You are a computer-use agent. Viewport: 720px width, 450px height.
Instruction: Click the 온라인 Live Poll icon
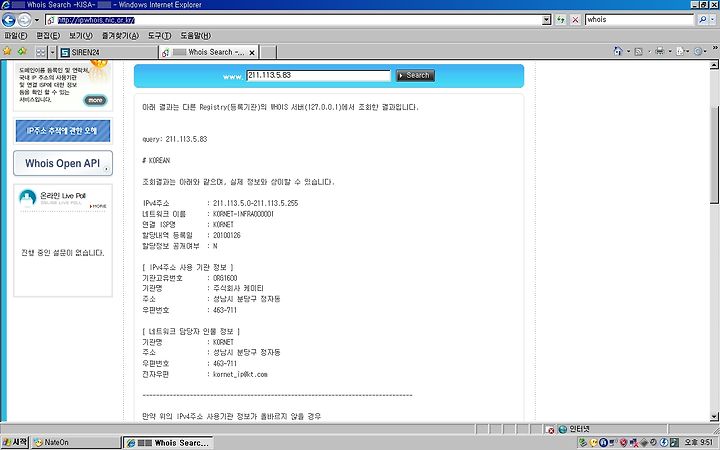28,198
